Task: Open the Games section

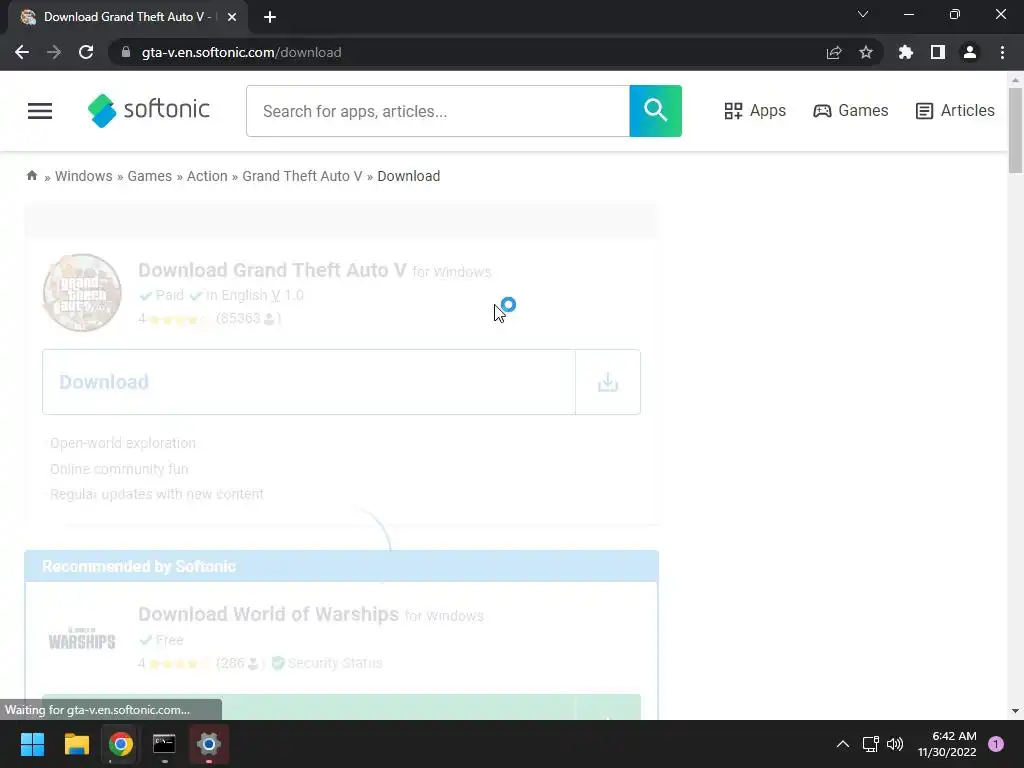Action: click(850, 111)
